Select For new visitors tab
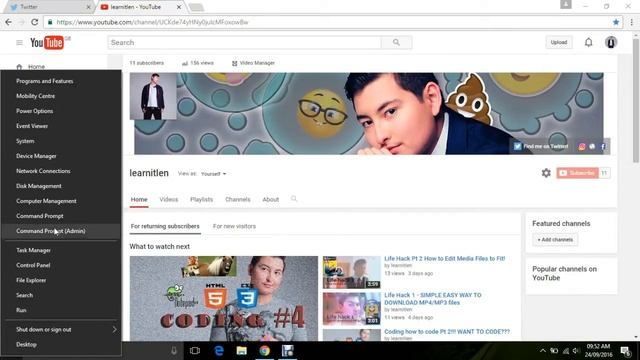 point(234,226)
